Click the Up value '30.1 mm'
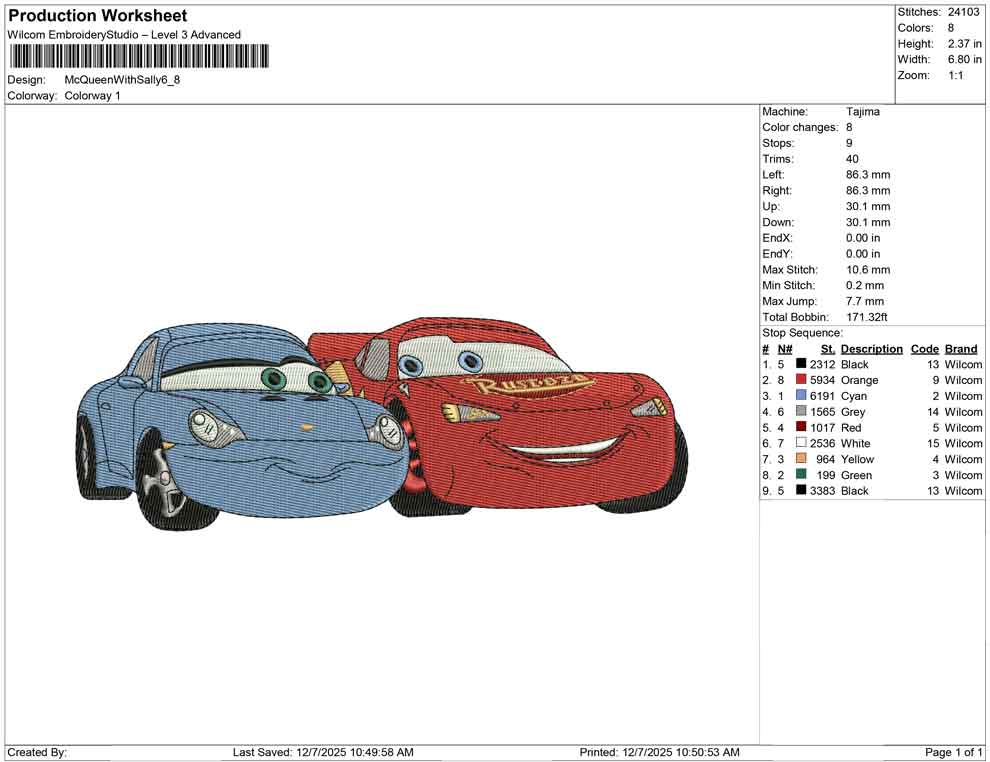Image resolution: width=990 pixels, height=762 pixels. [x=868, y=206]
